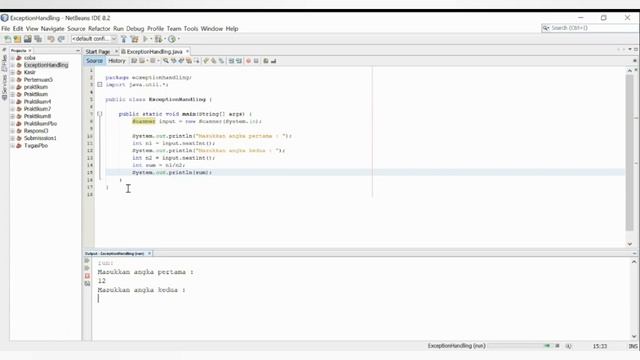The height and width of the screenshot is (360, 640).
Task: Click the Build Project hammer icon
Action: pos(124,39)
